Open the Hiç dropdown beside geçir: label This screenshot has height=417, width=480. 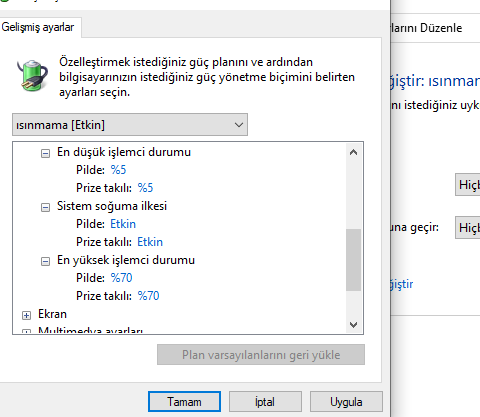(468, 228)
